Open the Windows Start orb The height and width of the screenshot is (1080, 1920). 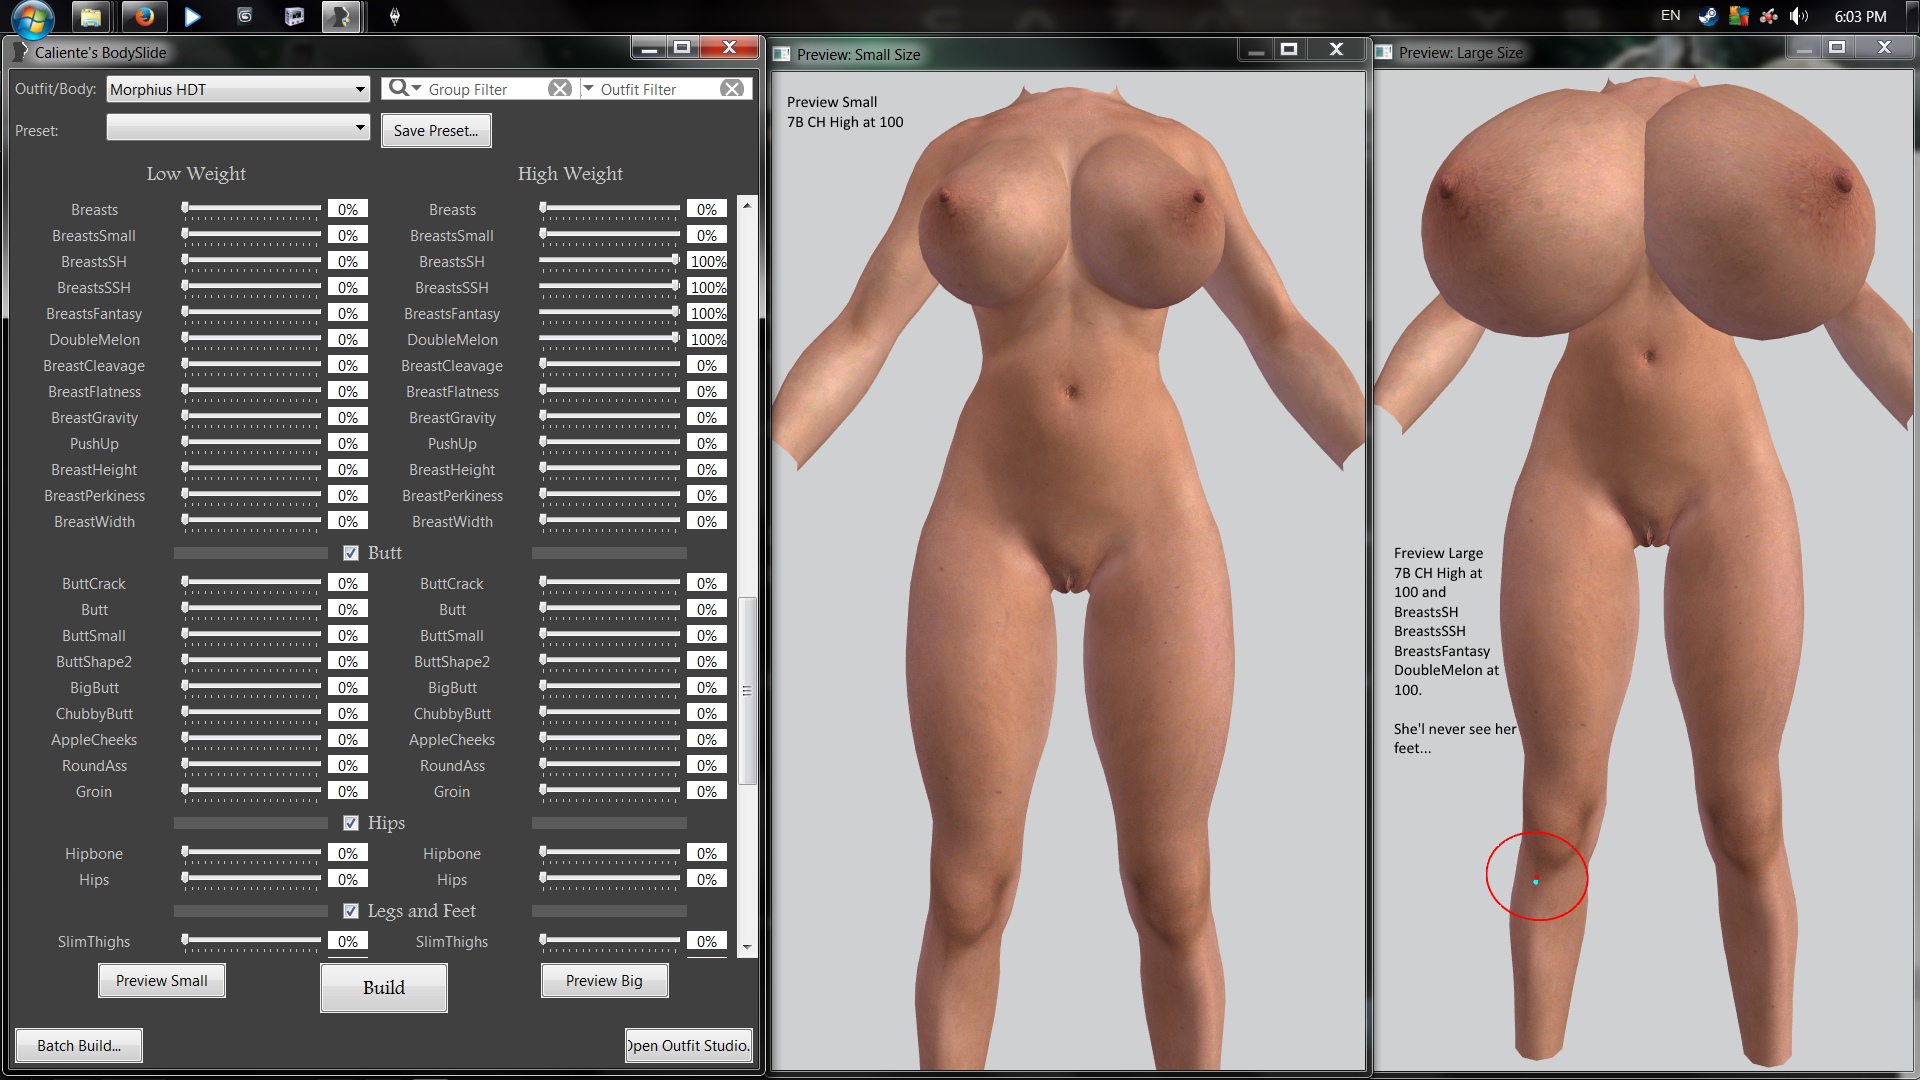coord(32,17)
